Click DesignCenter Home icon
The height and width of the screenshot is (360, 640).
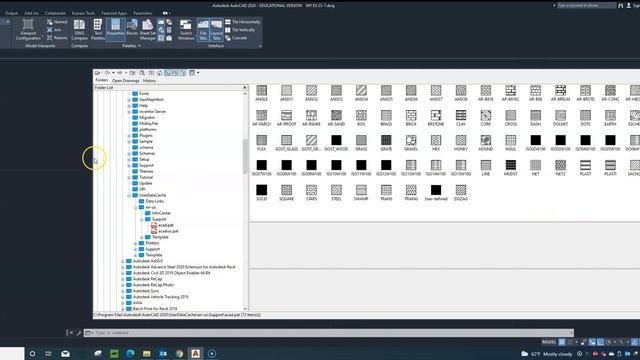(x=159, y=73)
